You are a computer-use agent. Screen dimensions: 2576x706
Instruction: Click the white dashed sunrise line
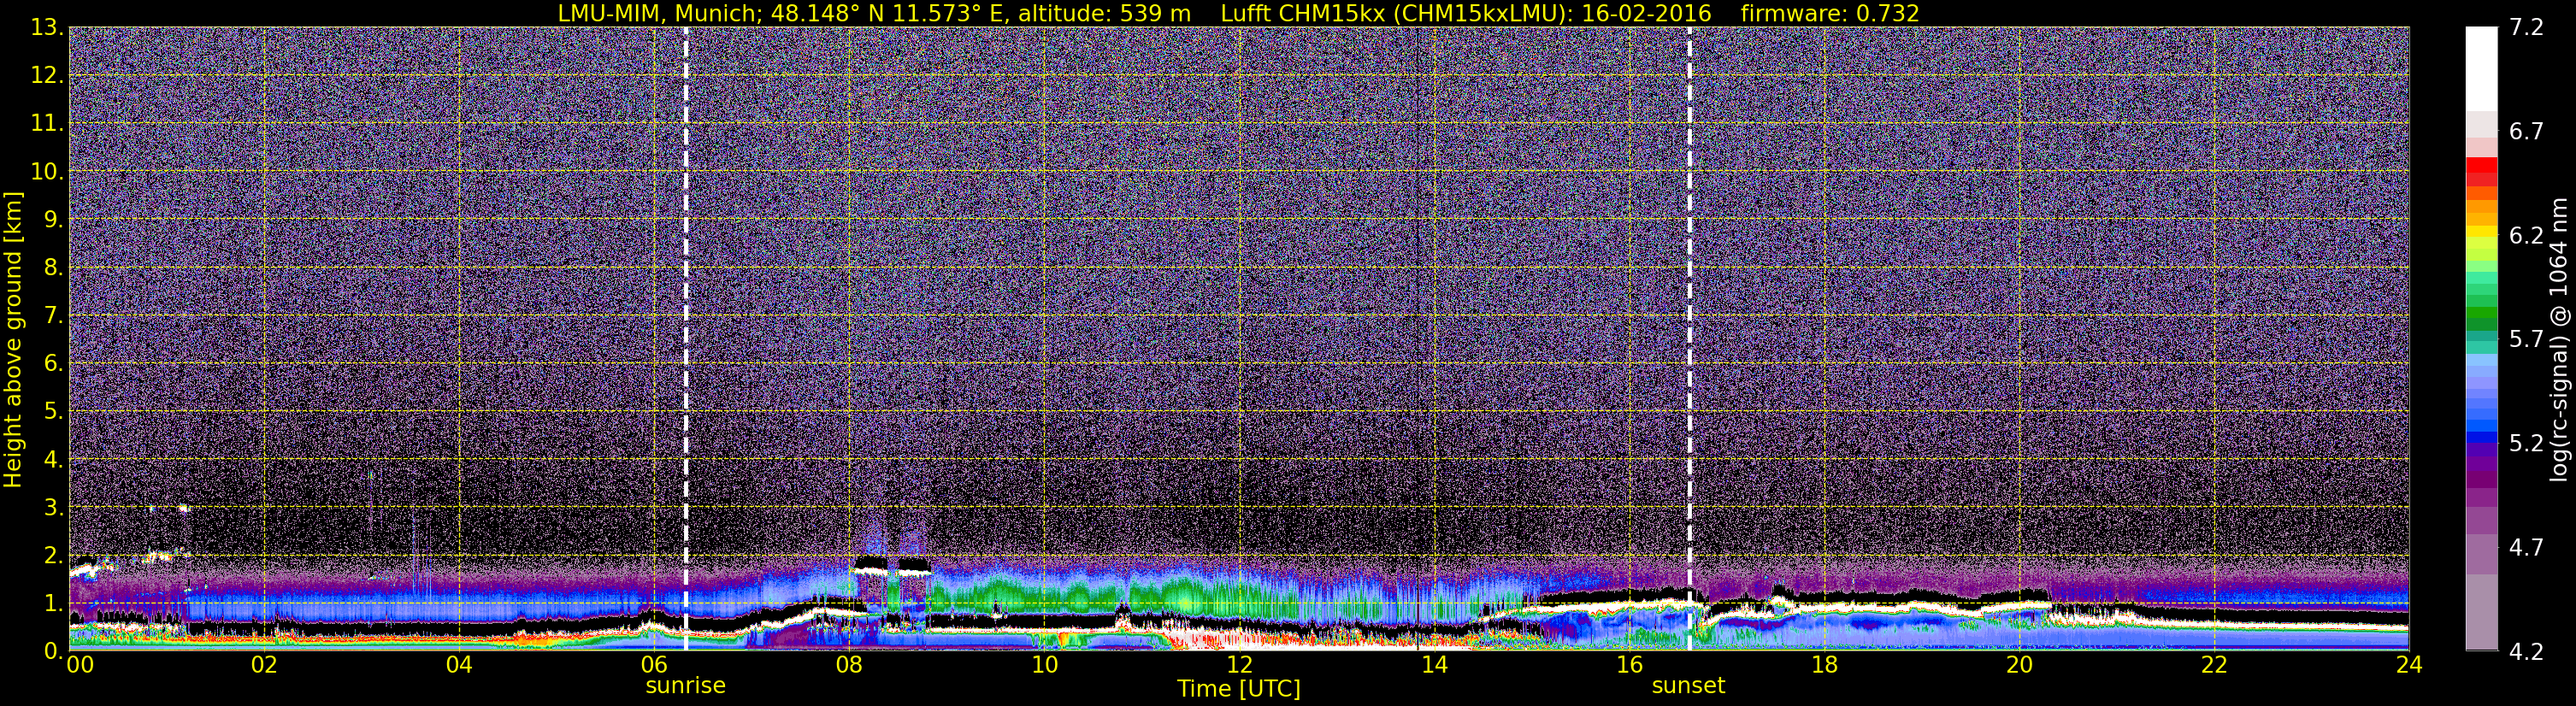686,338
